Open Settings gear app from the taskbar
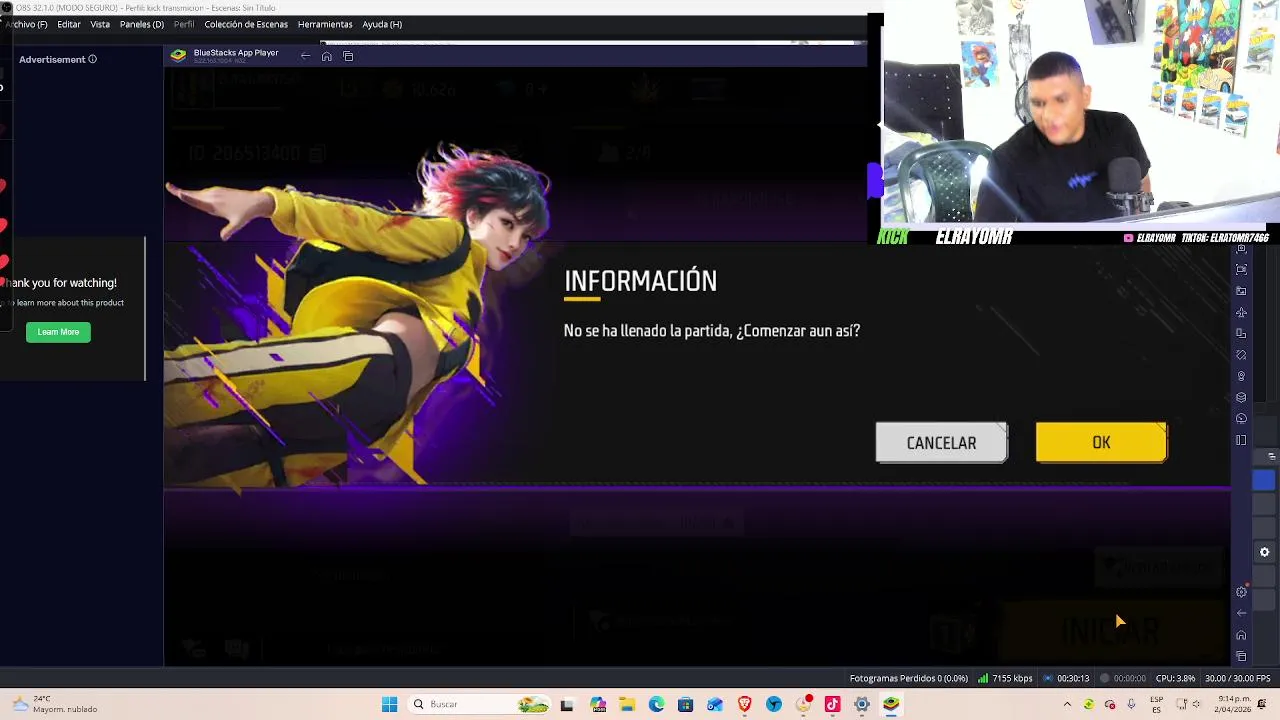The image size is (1280, 720). [x=861, y=704]
